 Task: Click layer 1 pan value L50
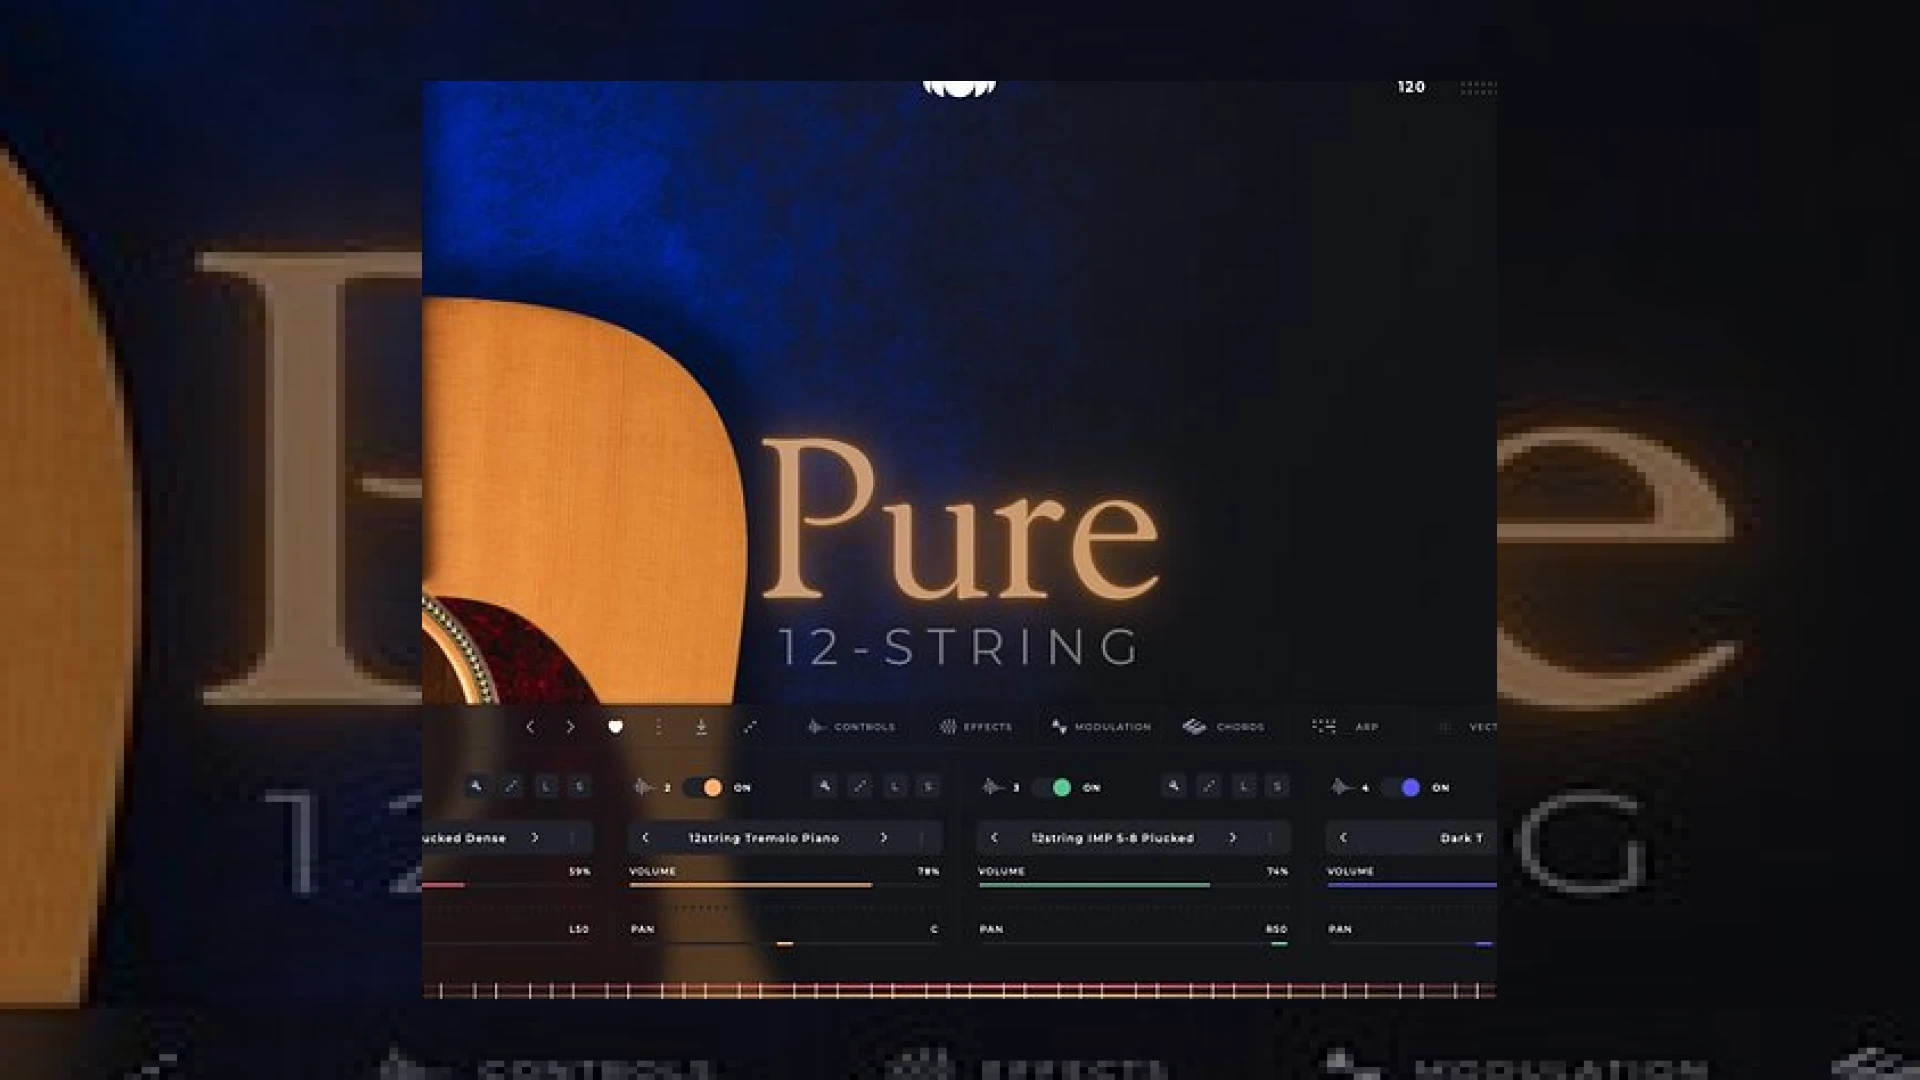[x=579, y=929]
